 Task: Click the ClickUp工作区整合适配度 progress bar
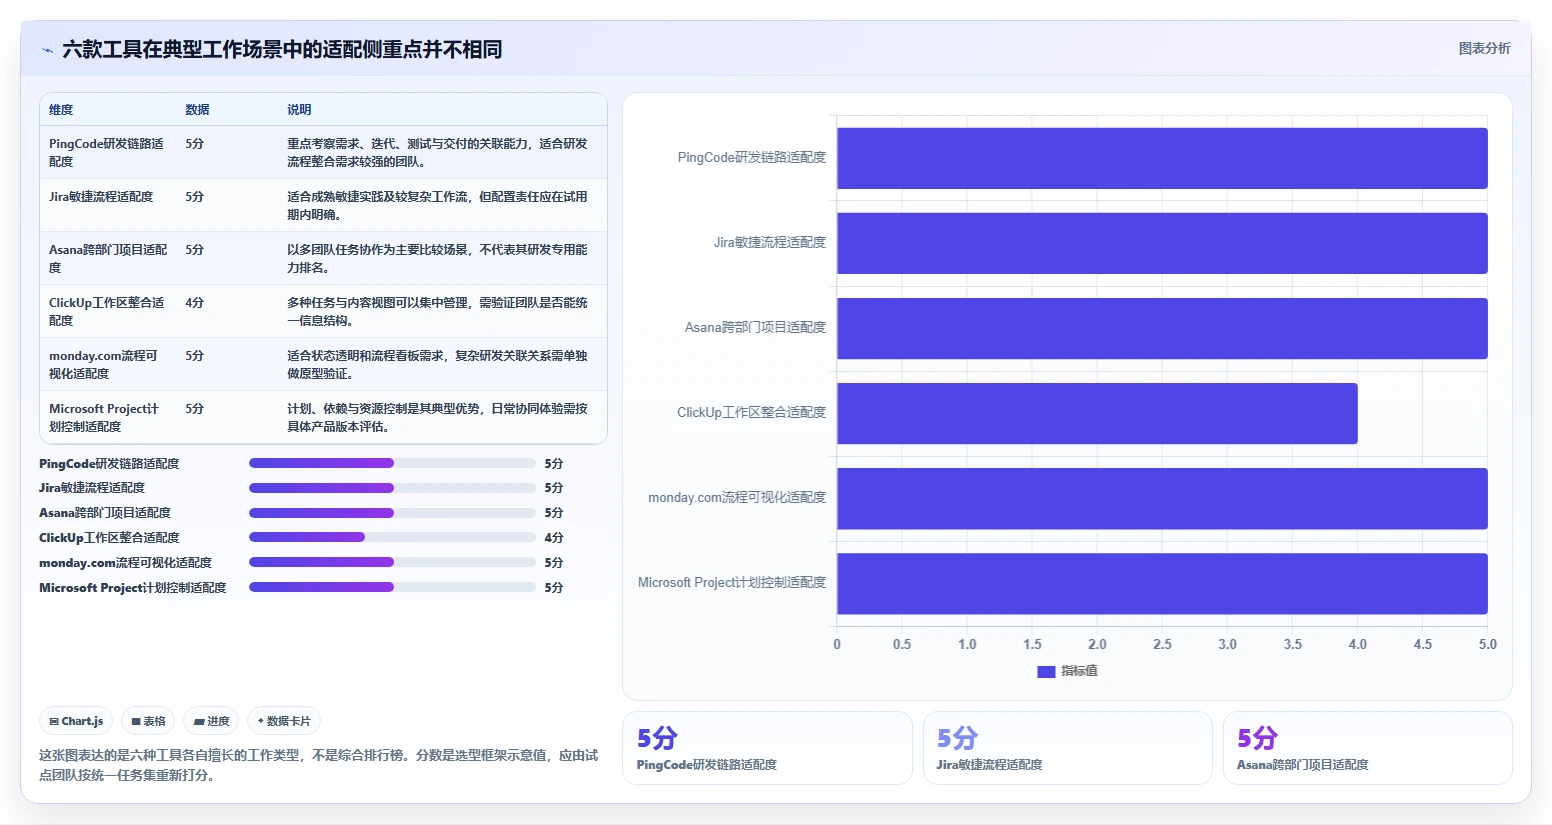point(392,537)
